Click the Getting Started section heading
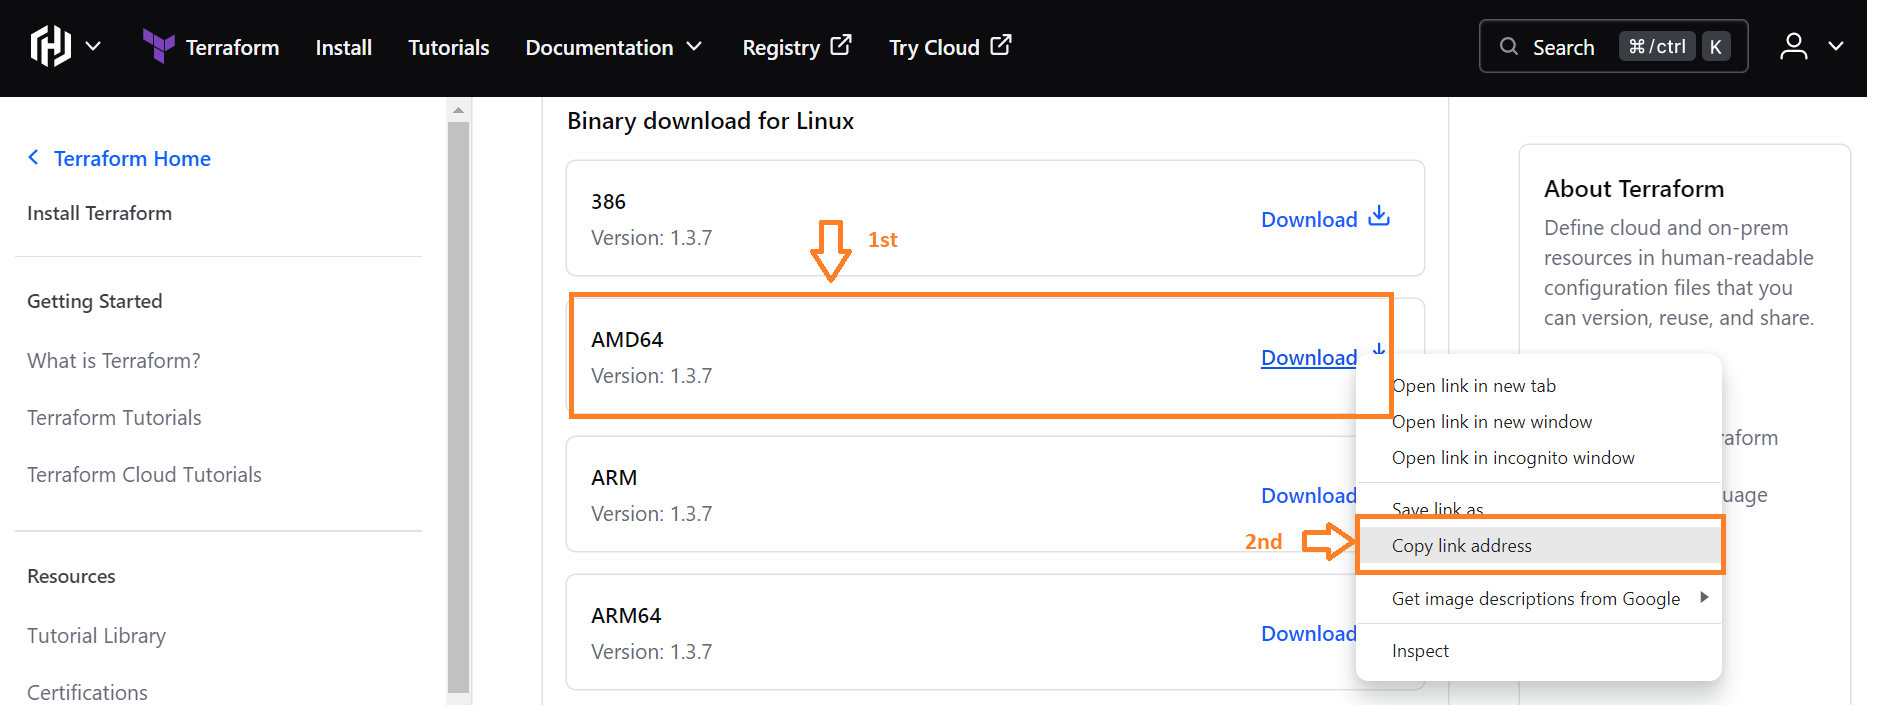 pos(94,301)
